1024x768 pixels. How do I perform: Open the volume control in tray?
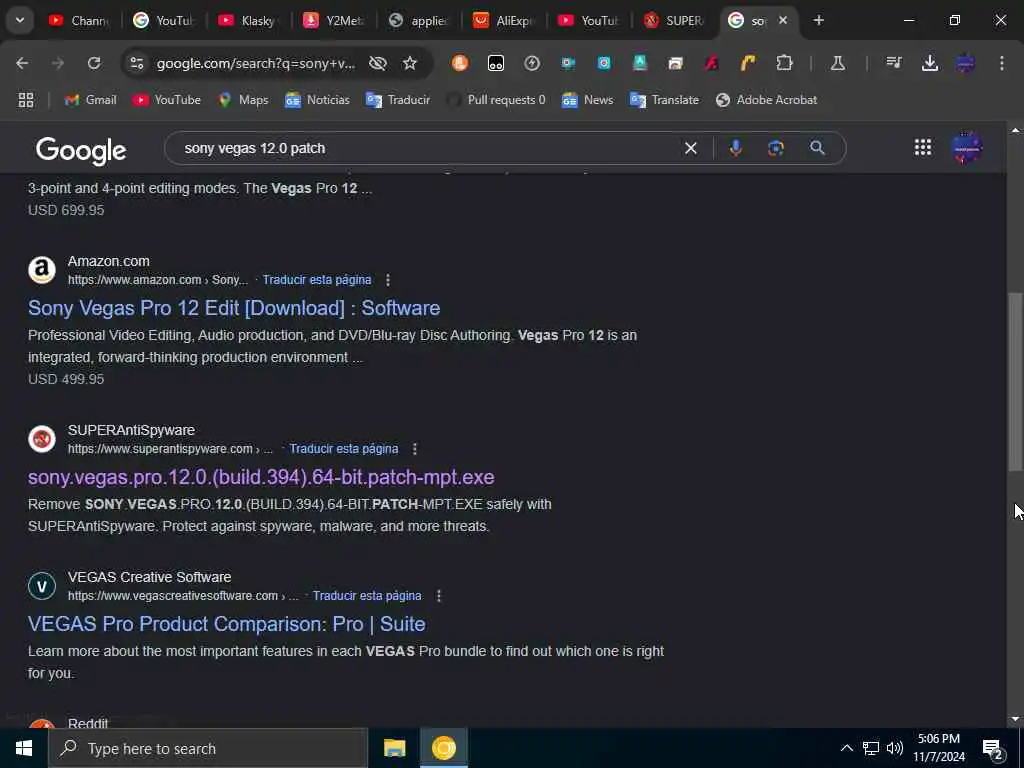coord(895,748)
